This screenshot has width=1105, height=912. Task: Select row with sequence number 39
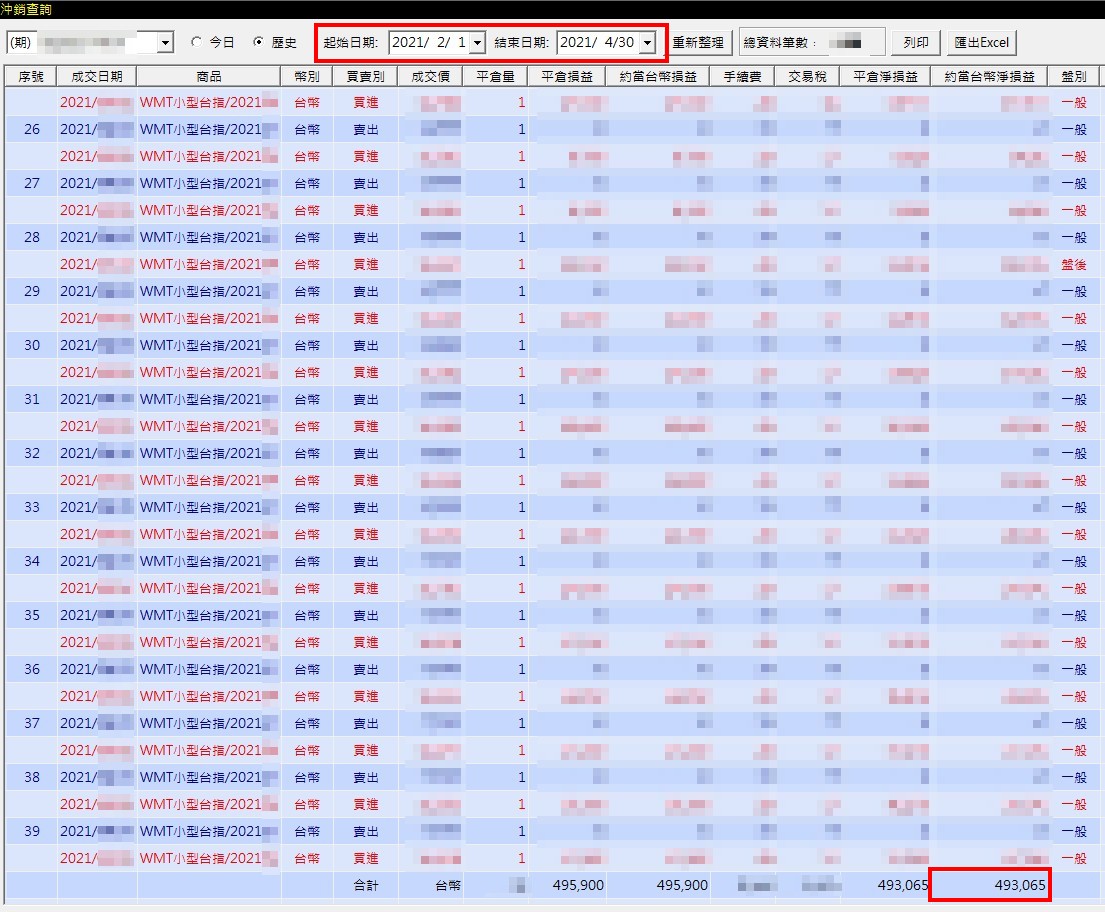[x=552, y=831]
